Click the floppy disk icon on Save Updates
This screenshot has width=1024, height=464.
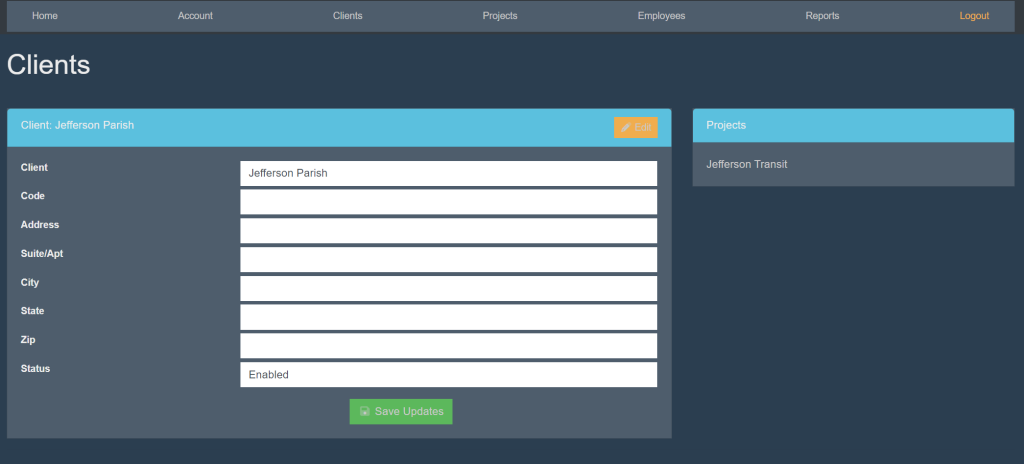[x=365, y=412]
